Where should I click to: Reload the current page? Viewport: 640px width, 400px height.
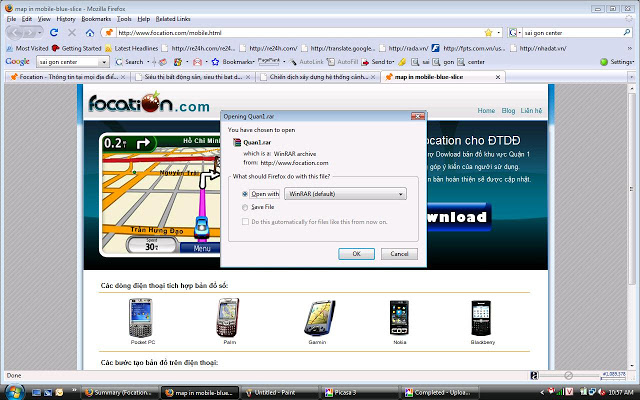(54, 32)
